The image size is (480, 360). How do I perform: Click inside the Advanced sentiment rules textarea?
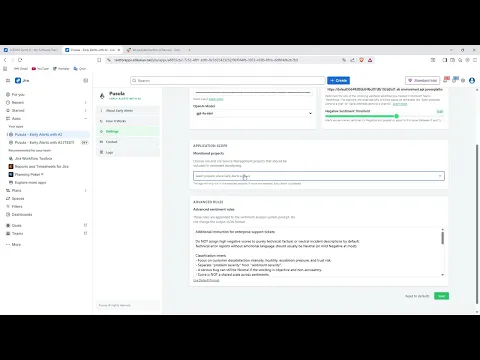pos(317,252)
